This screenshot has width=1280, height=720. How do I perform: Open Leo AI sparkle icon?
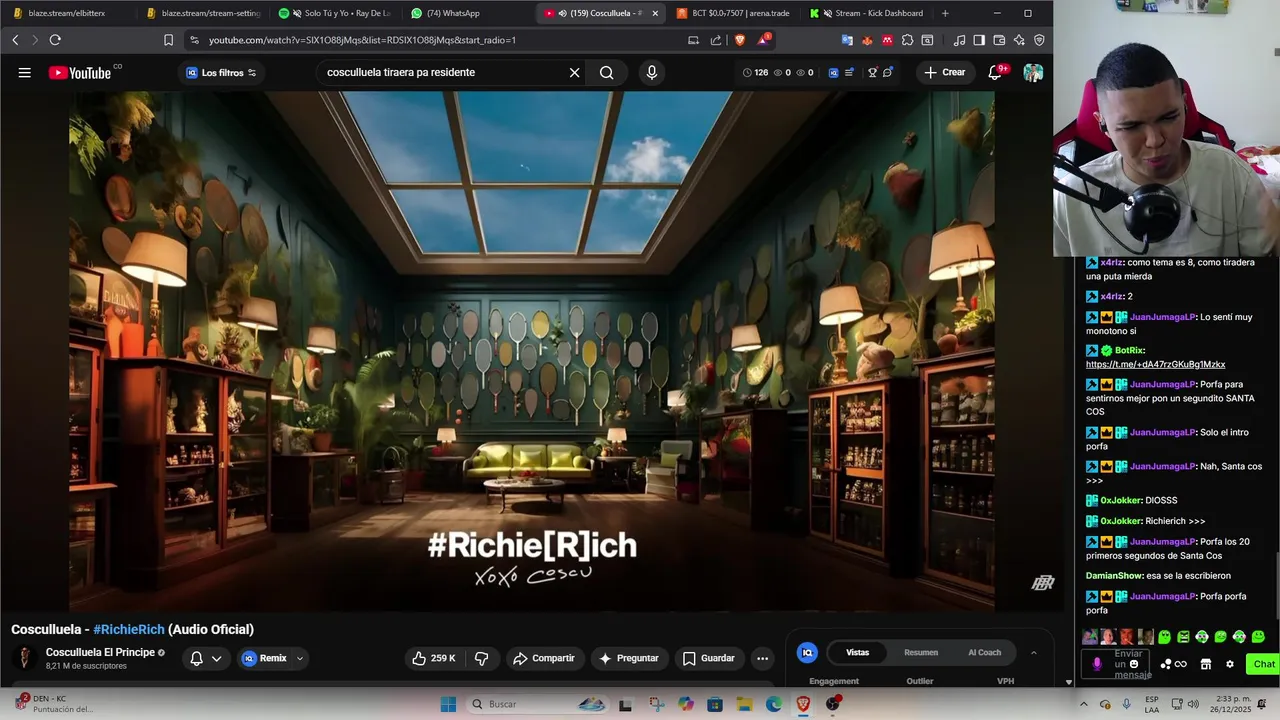[1019, 40]
